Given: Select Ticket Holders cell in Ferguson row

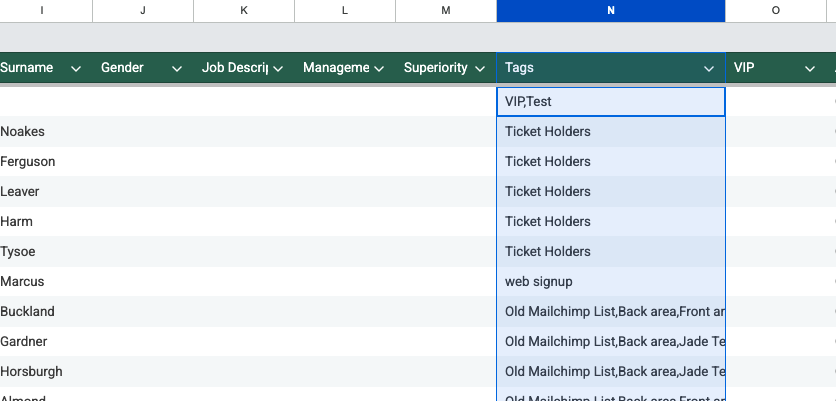Looking at the screenshot, I should point(610,162).
